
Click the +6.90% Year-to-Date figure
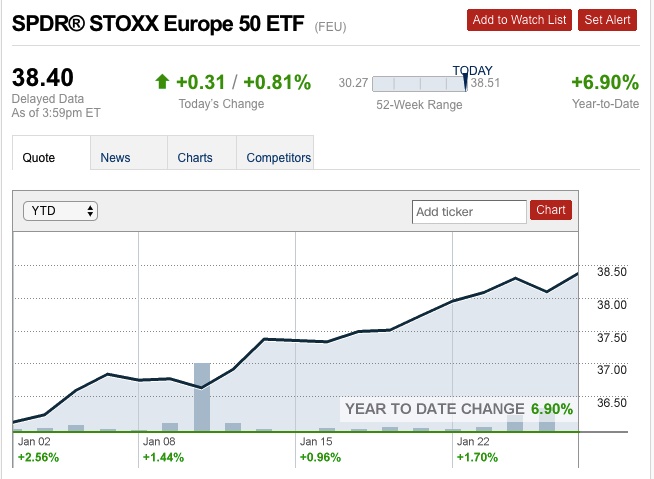tap(604, 82)
